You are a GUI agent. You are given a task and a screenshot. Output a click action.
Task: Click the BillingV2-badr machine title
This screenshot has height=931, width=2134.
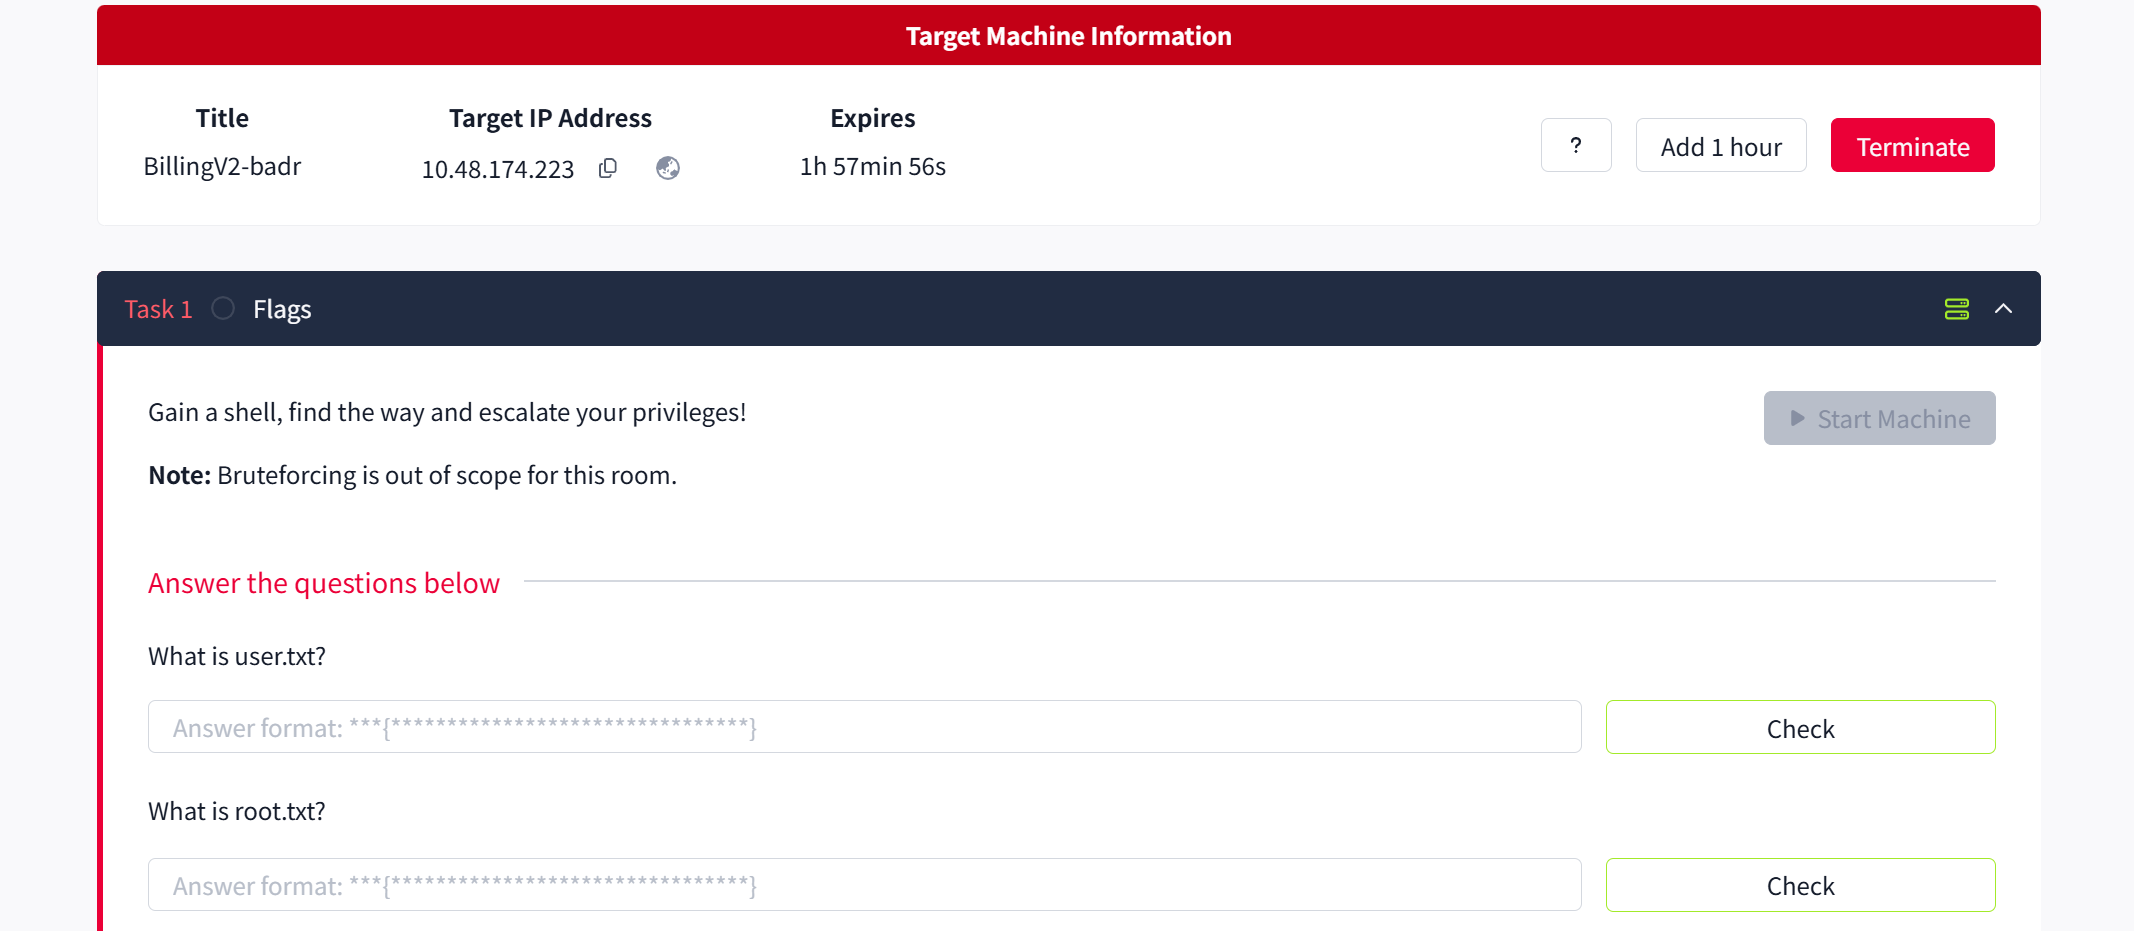(x=222, y=167)
